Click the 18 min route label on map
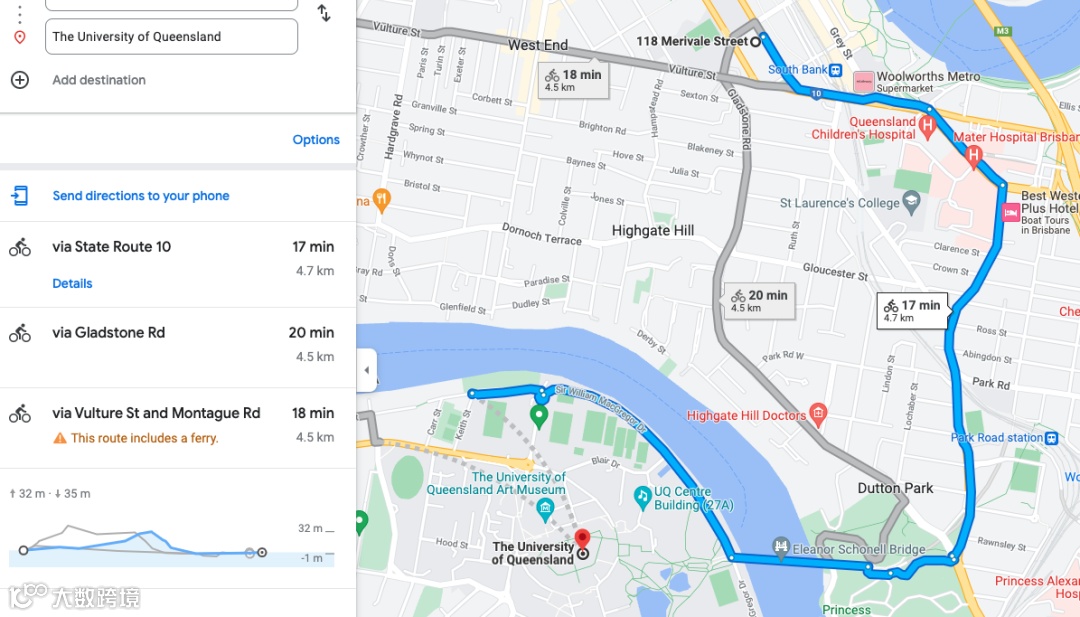Image resolution: width=1080 pixels, height=617 pixels. pos(573,81)
